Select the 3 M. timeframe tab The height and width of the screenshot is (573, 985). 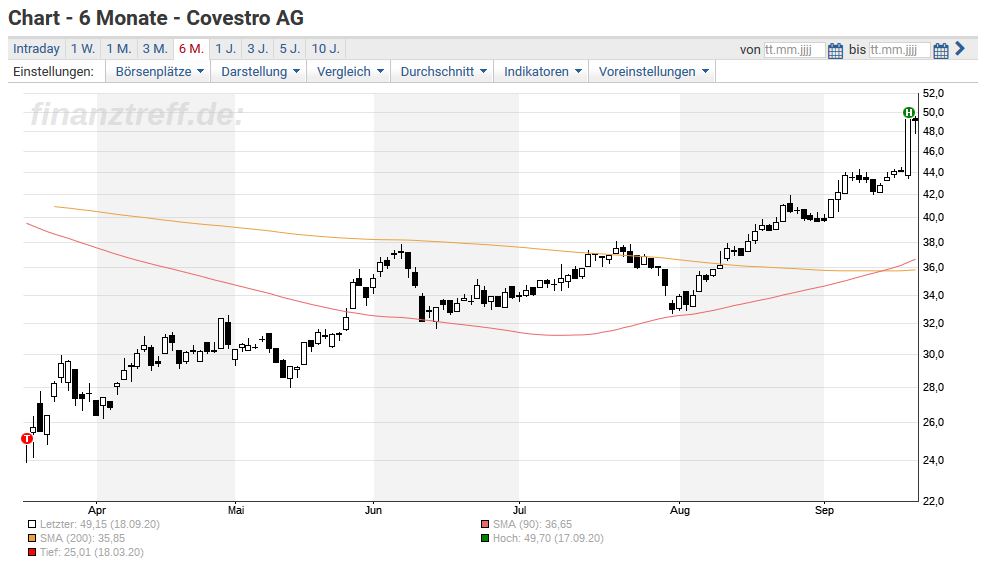(155, 49)
